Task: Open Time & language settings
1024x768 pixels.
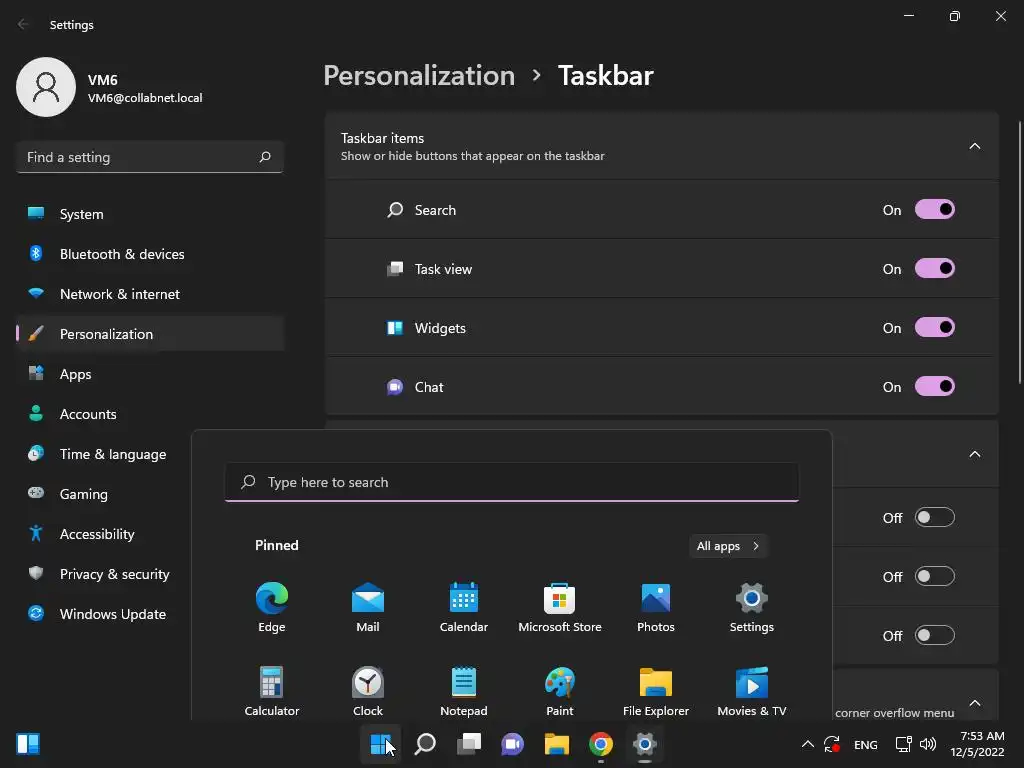Action: click(x=104, y=454)
